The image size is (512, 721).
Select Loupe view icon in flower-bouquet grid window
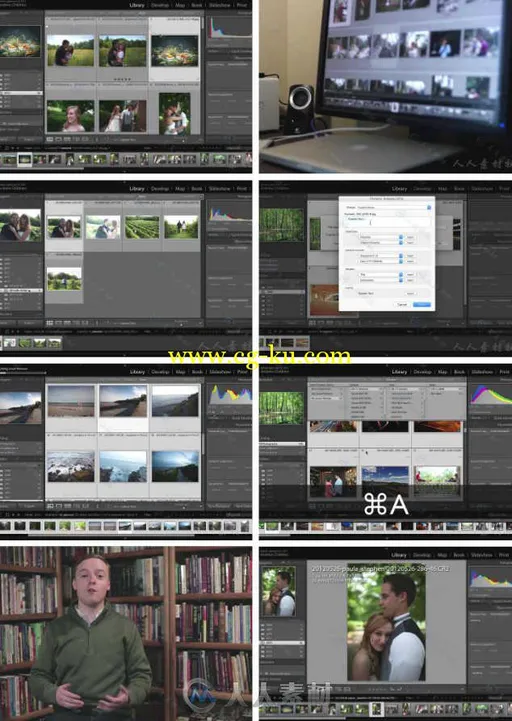[58, 139]
